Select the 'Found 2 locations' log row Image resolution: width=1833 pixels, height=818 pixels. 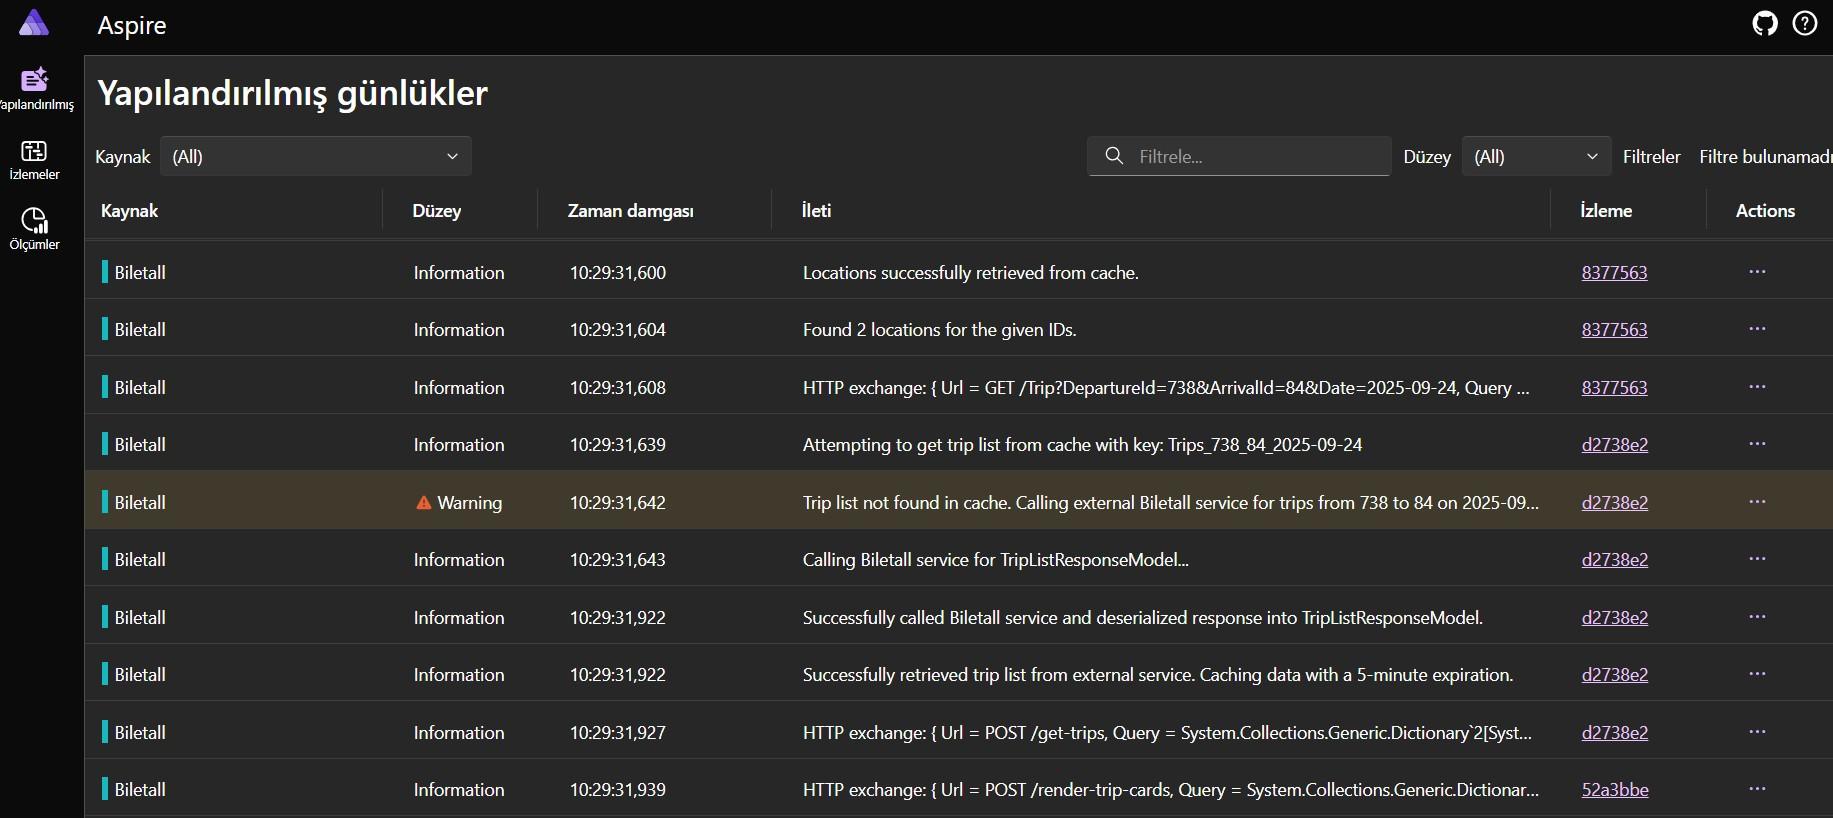click(939, 330)
